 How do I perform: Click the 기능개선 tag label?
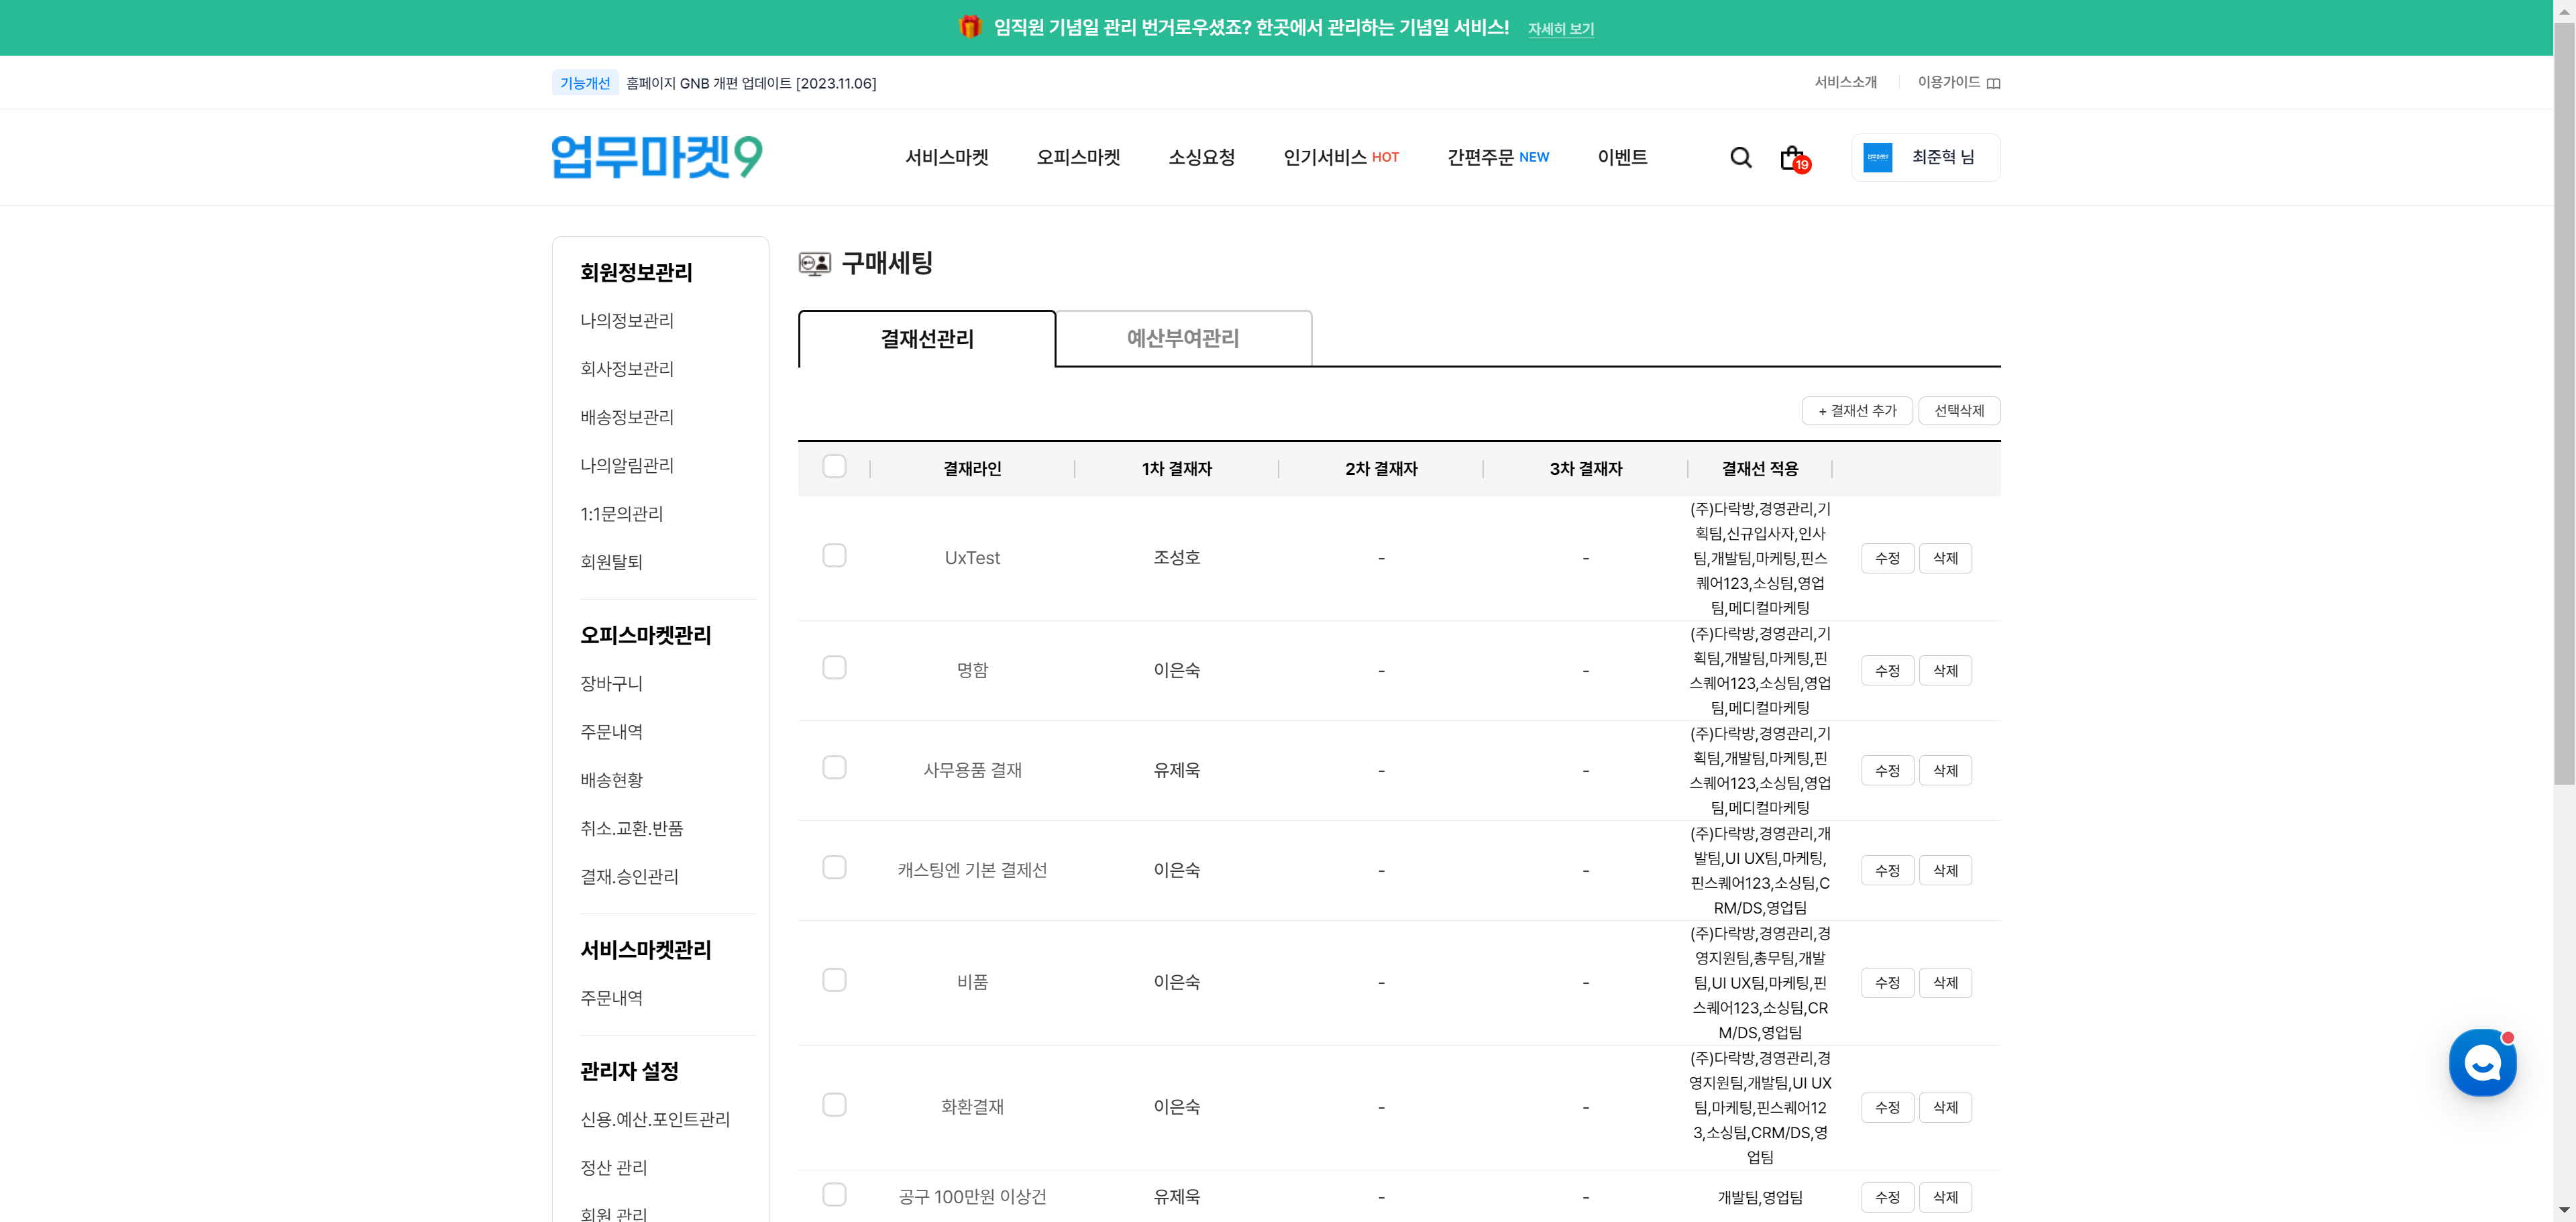point(584,83)
